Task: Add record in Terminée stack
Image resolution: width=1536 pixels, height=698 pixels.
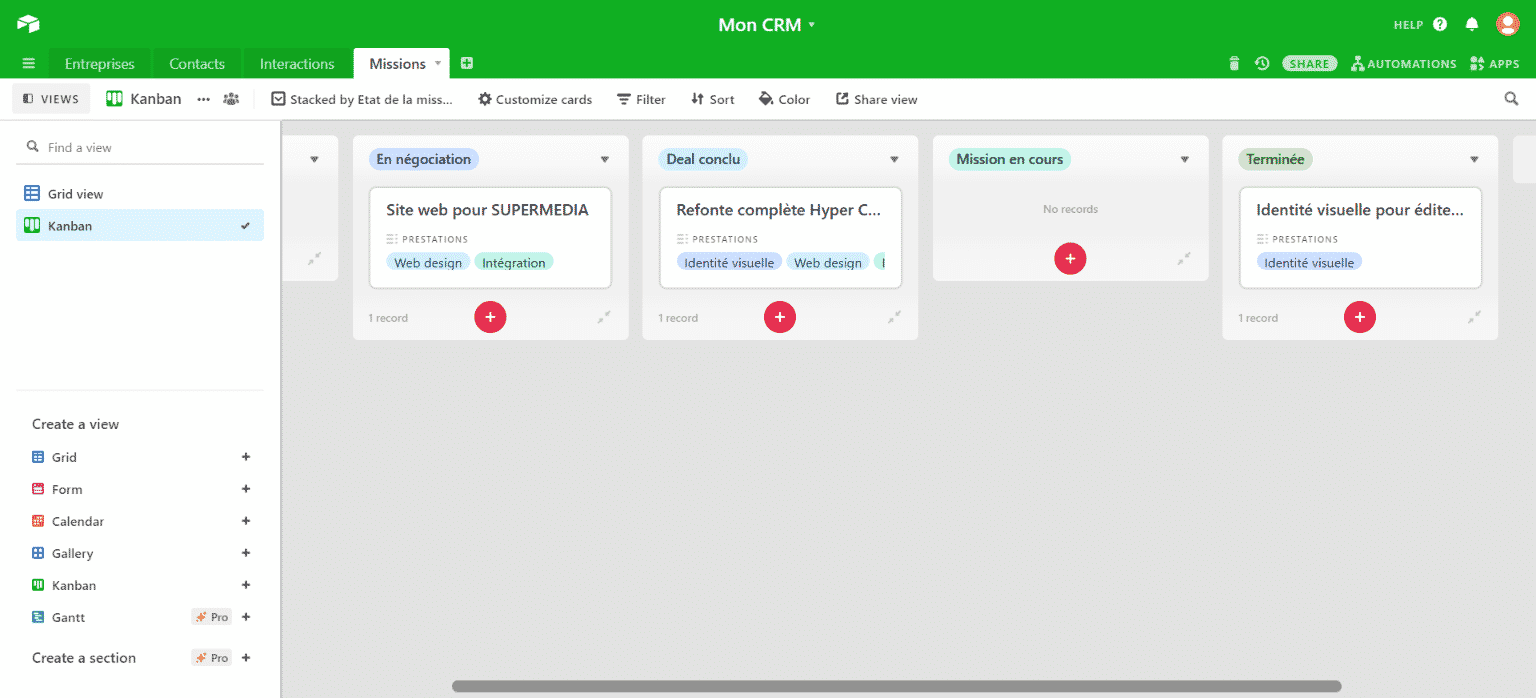Action: pos(1360,317)
